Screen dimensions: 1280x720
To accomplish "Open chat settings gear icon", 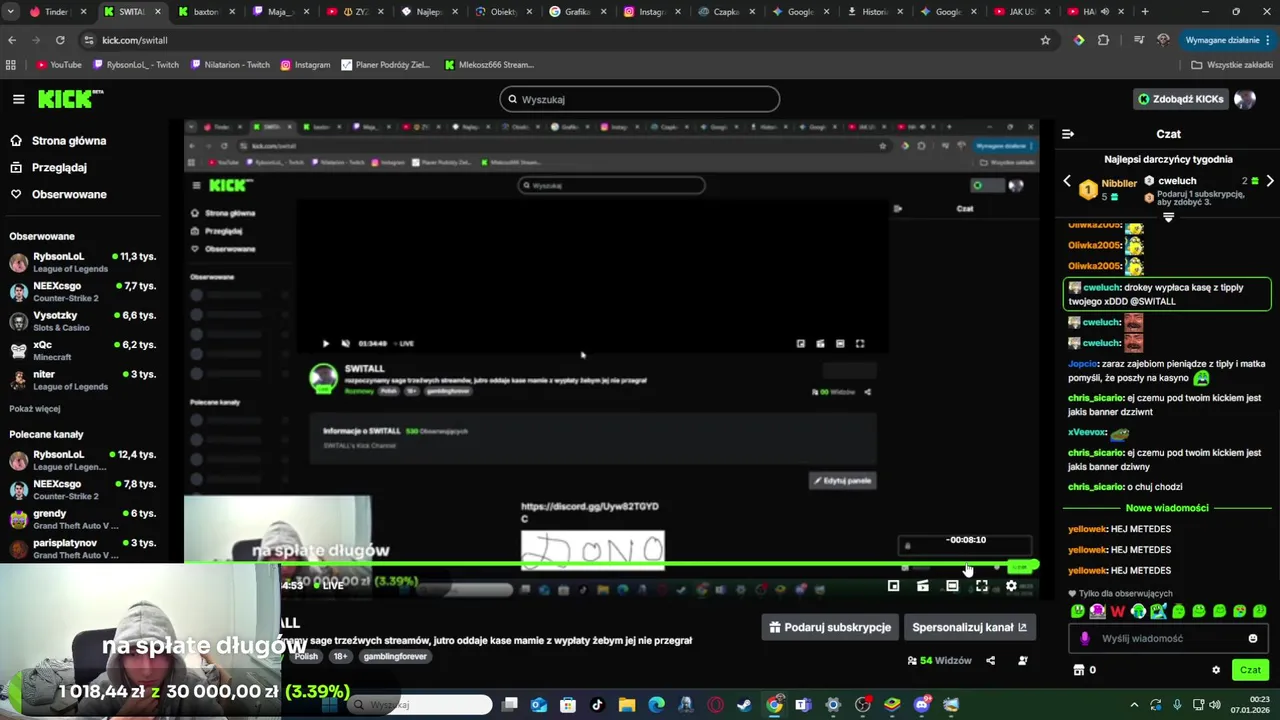I will coord(1216,670).
